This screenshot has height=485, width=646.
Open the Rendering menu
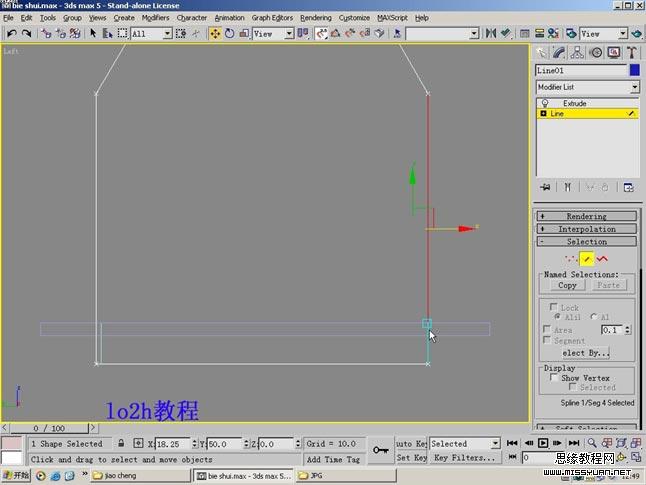point(316,18)
